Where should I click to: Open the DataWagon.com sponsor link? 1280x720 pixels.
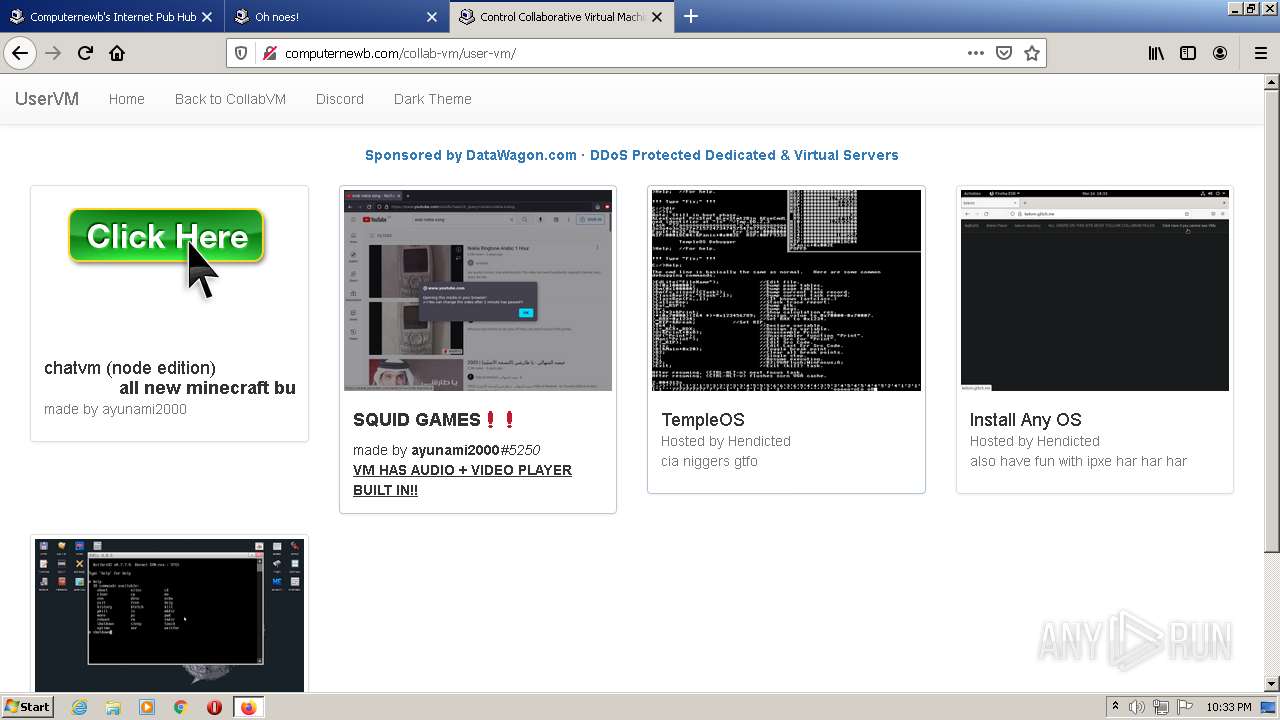coord(632,155)
